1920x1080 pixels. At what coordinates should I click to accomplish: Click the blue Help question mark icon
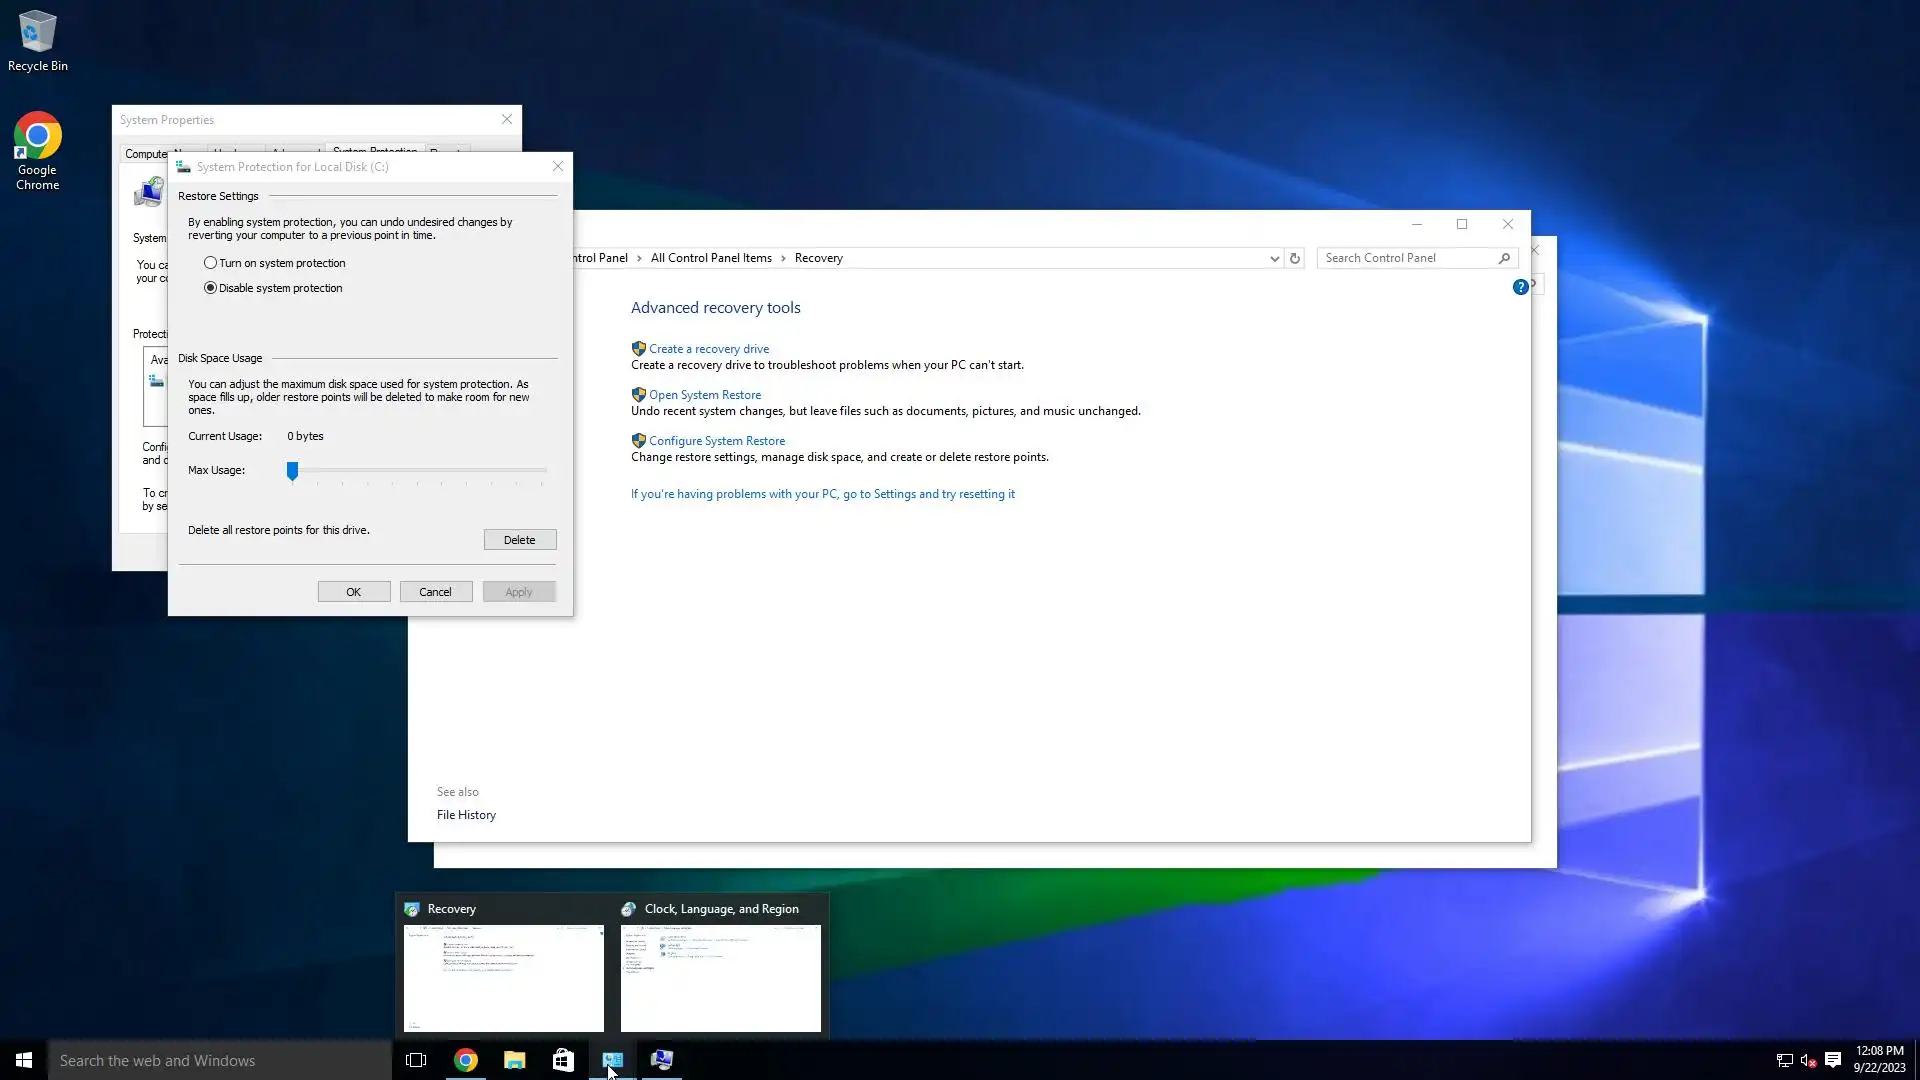pos(1520,287)
